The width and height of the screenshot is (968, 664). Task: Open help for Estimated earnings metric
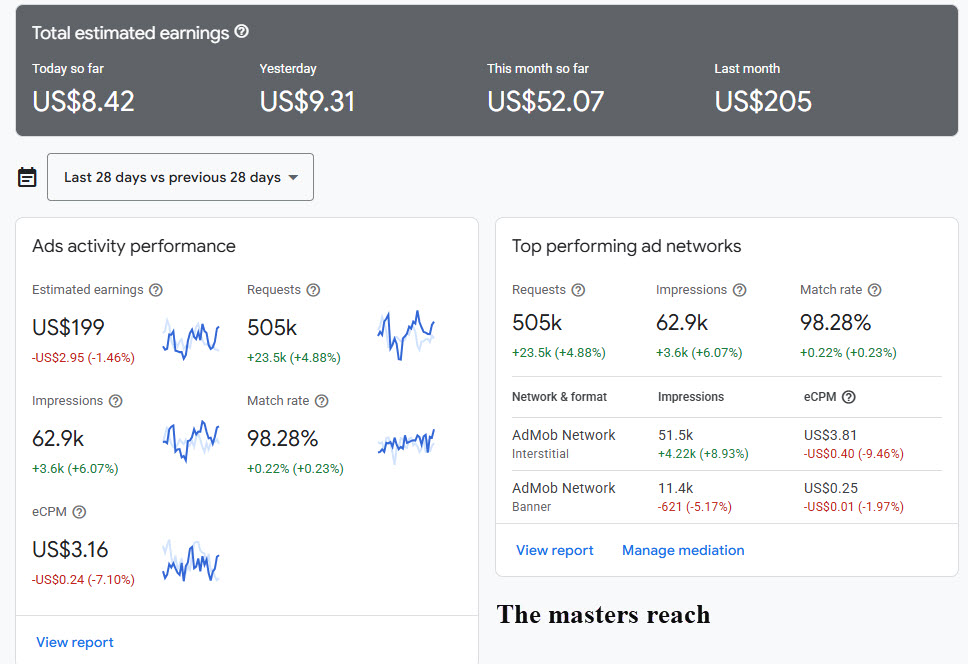156,290
